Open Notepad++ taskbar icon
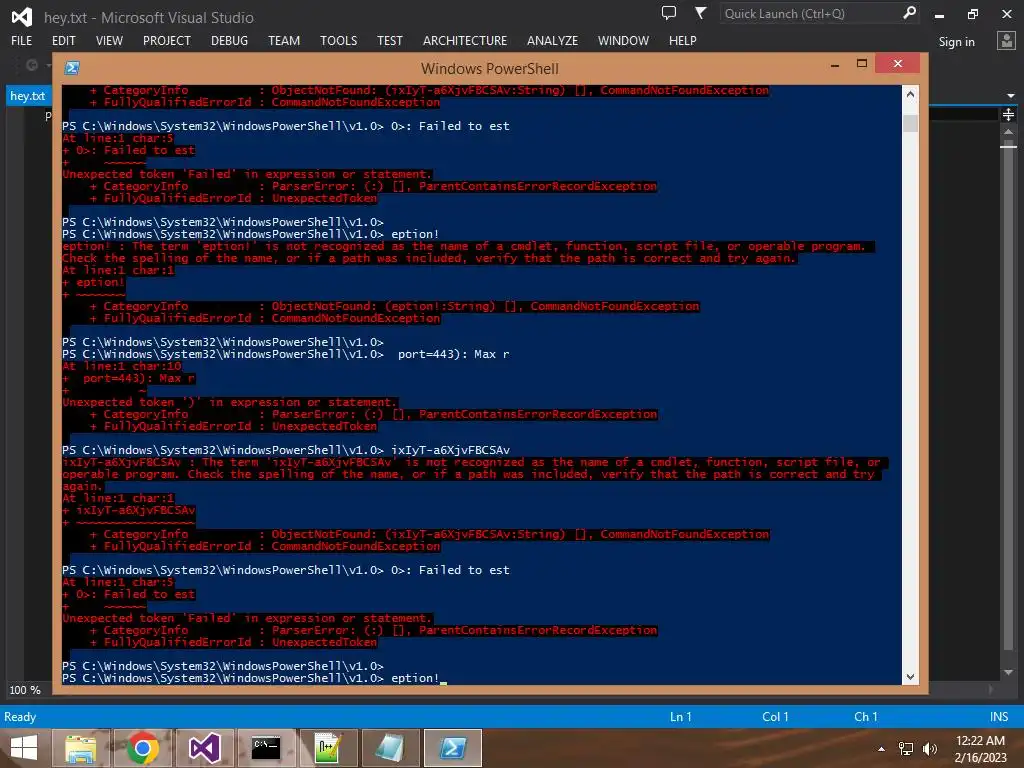 point(328,748)
